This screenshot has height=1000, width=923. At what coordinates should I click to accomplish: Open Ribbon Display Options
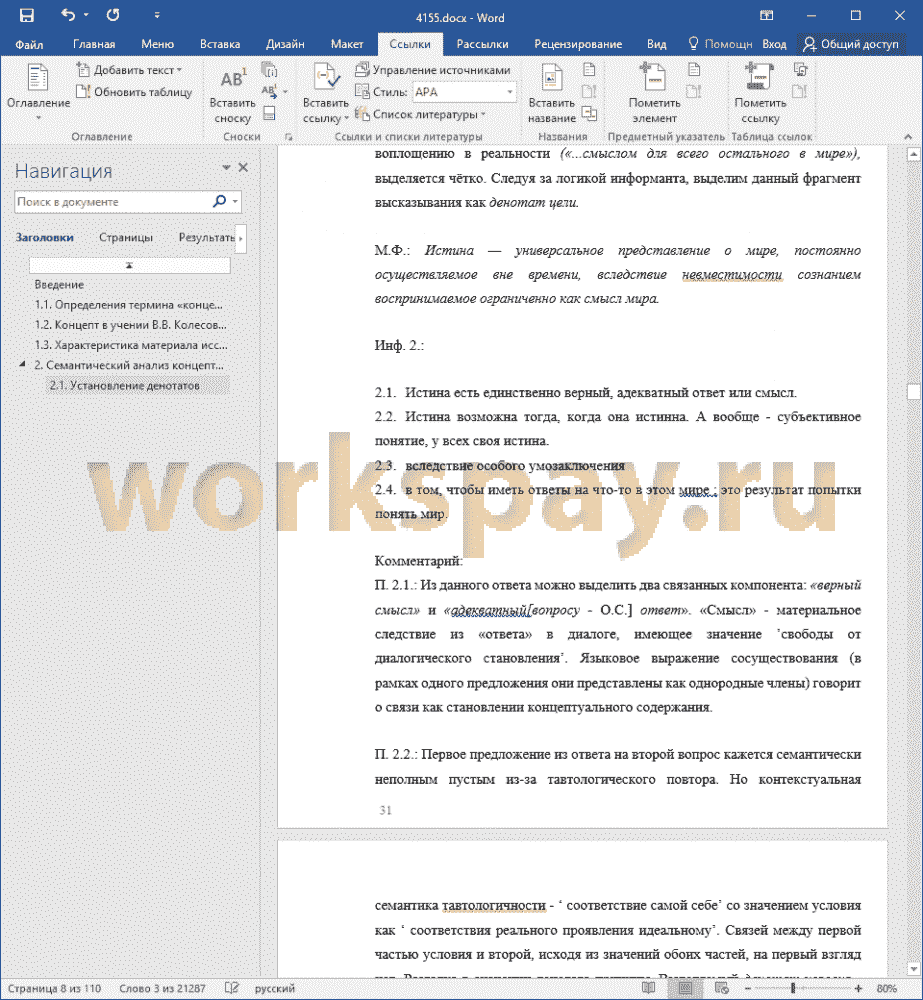(x=766, y=16)
